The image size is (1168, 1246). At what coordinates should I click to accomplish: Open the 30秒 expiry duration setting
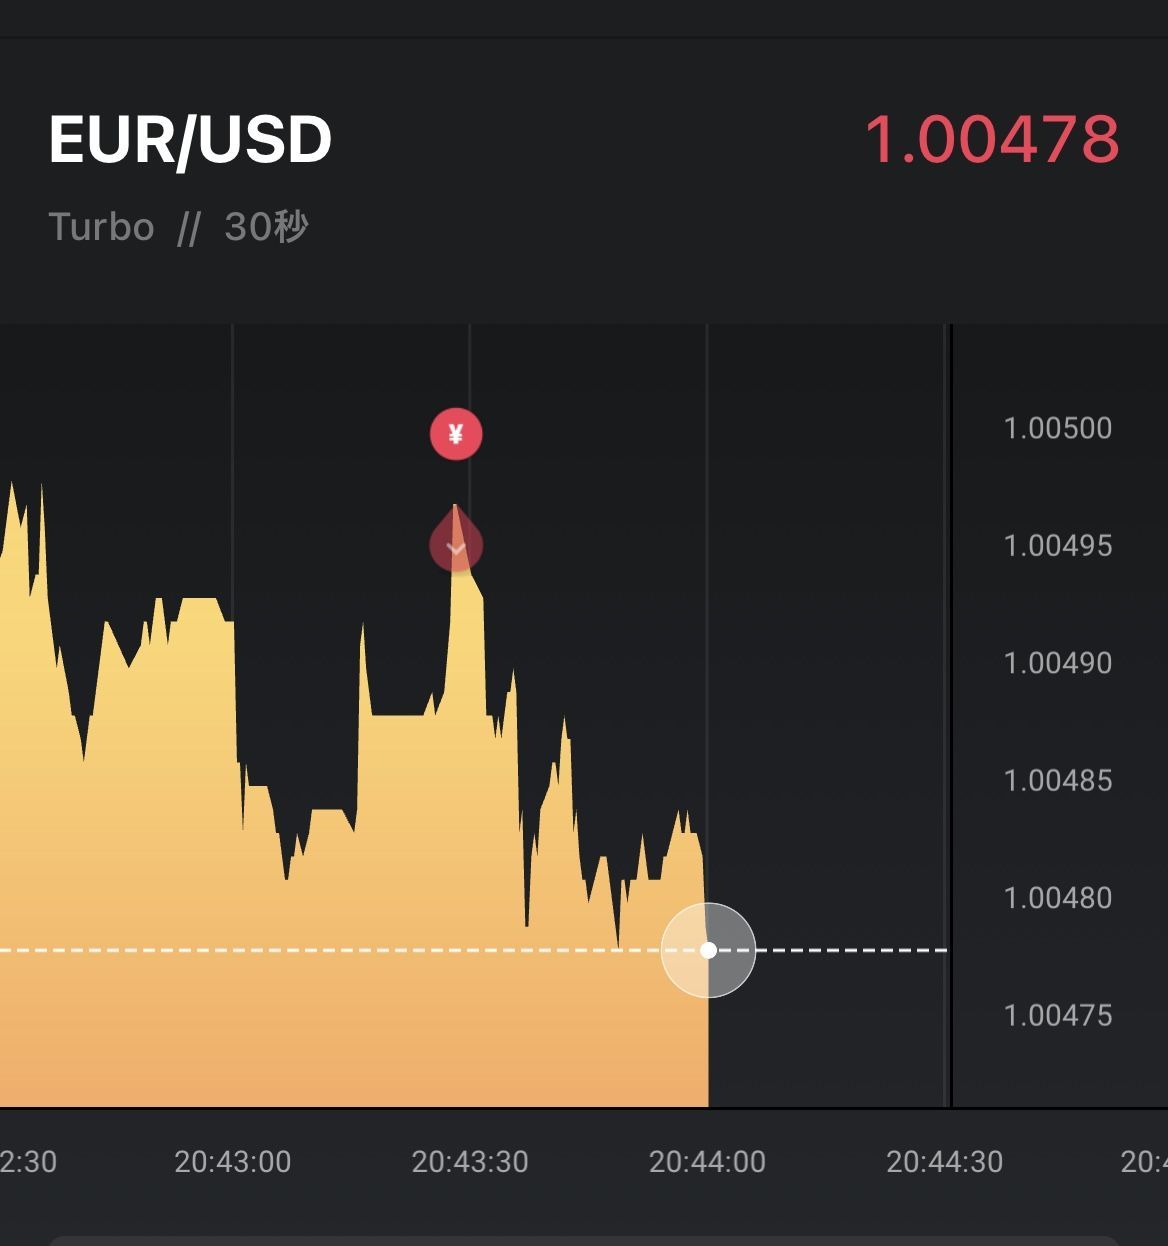(266, 227)
